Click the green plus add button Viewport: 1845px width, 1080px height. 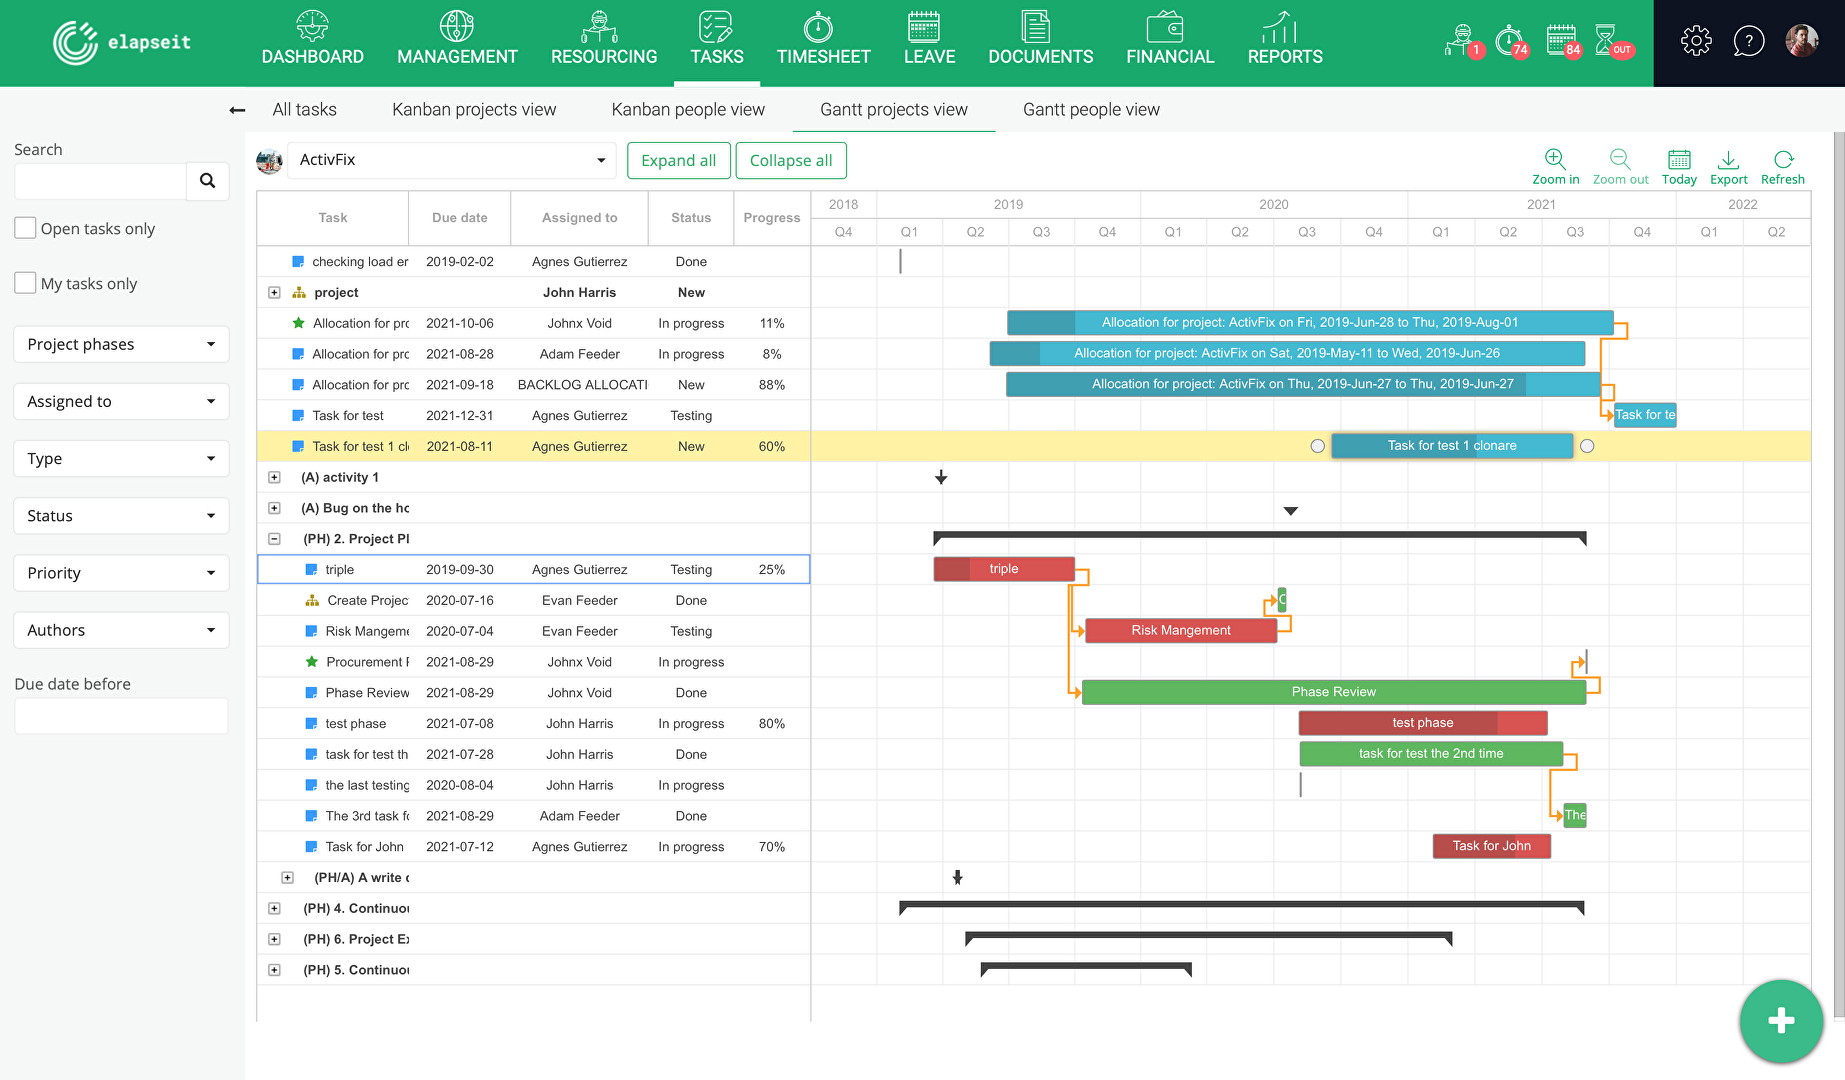[1781, 1021]
